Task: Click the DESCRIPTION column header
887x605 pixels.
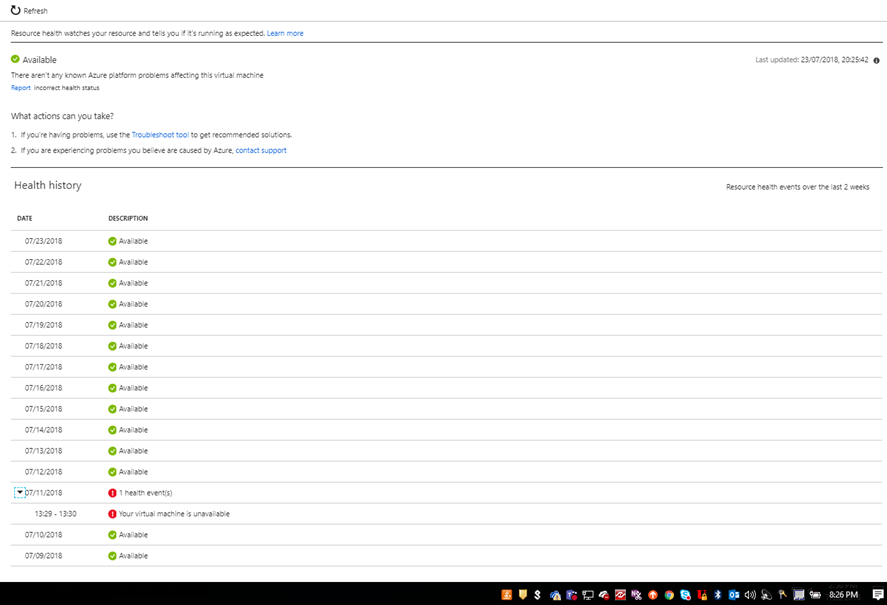Action: [128, 218]
